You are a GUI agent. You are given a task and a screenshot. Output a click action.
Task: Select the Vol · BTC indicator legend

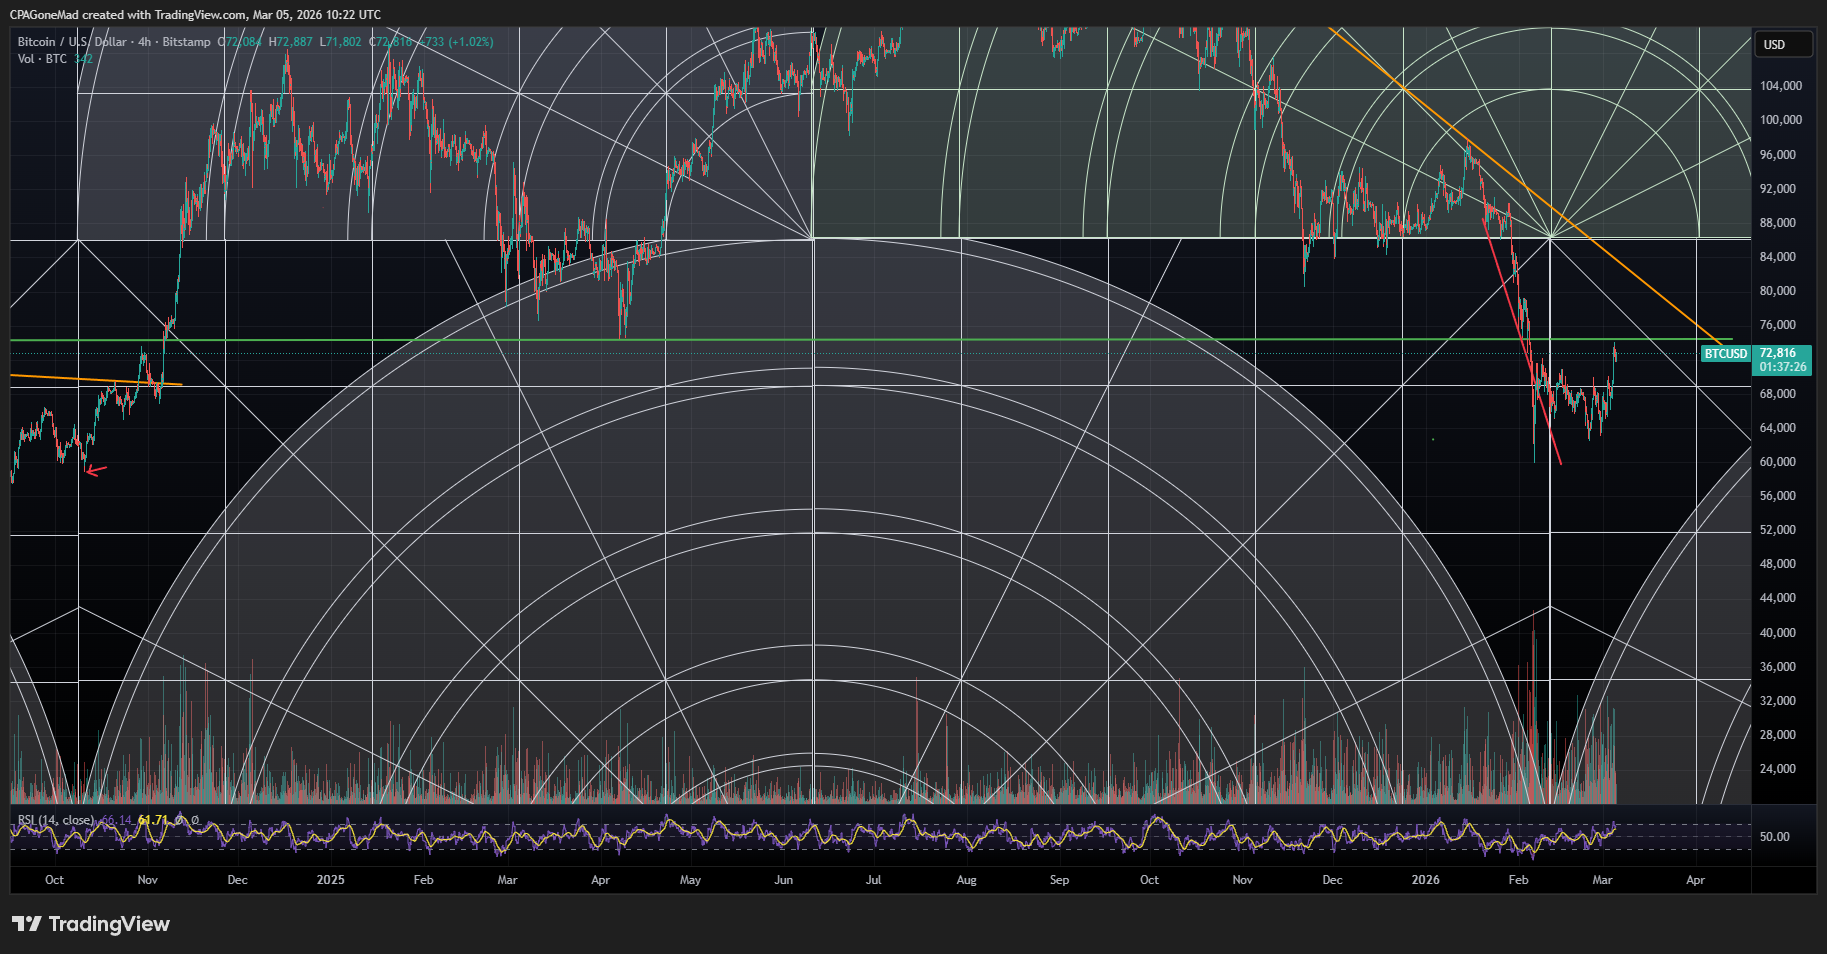point(40,58)
